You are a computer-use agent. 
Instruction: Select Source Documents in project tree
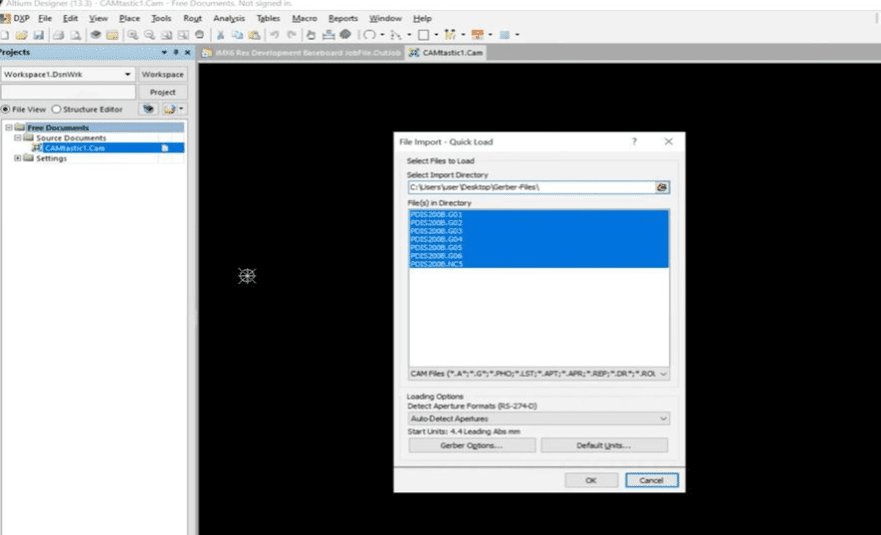point(71,138)
